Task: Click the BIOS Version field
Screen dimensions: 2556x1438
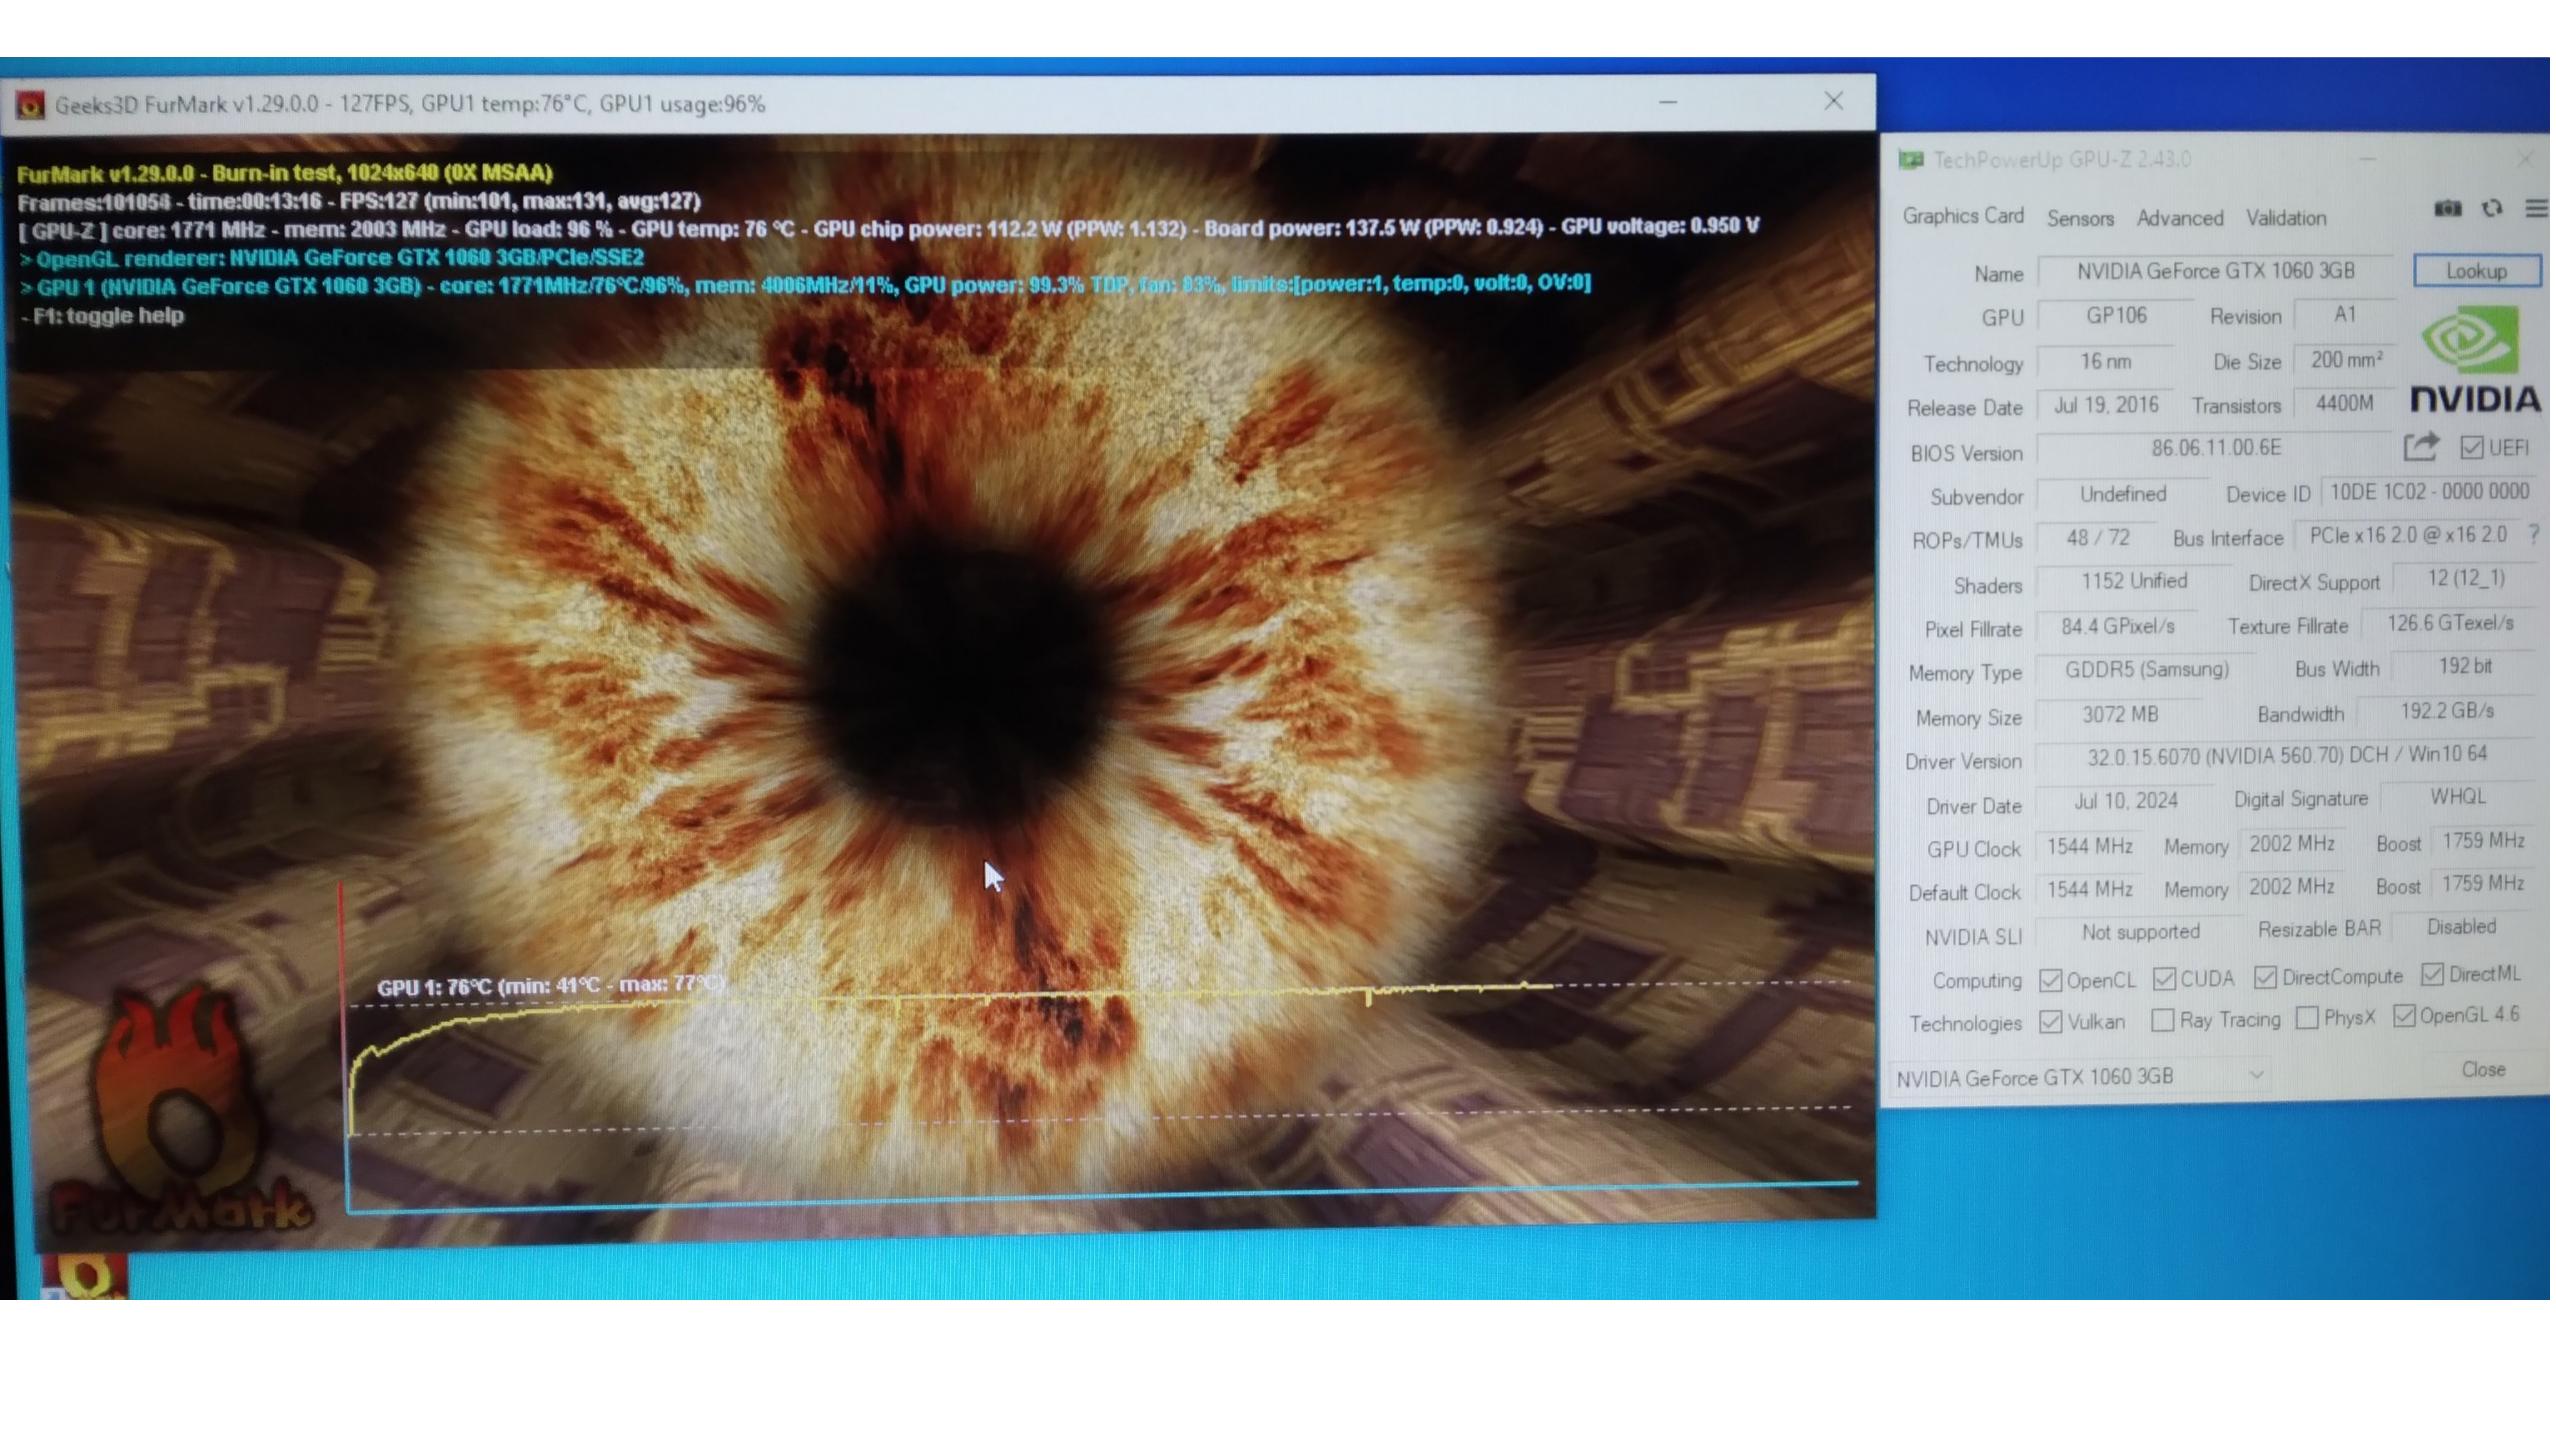Action: (2215, 448)
